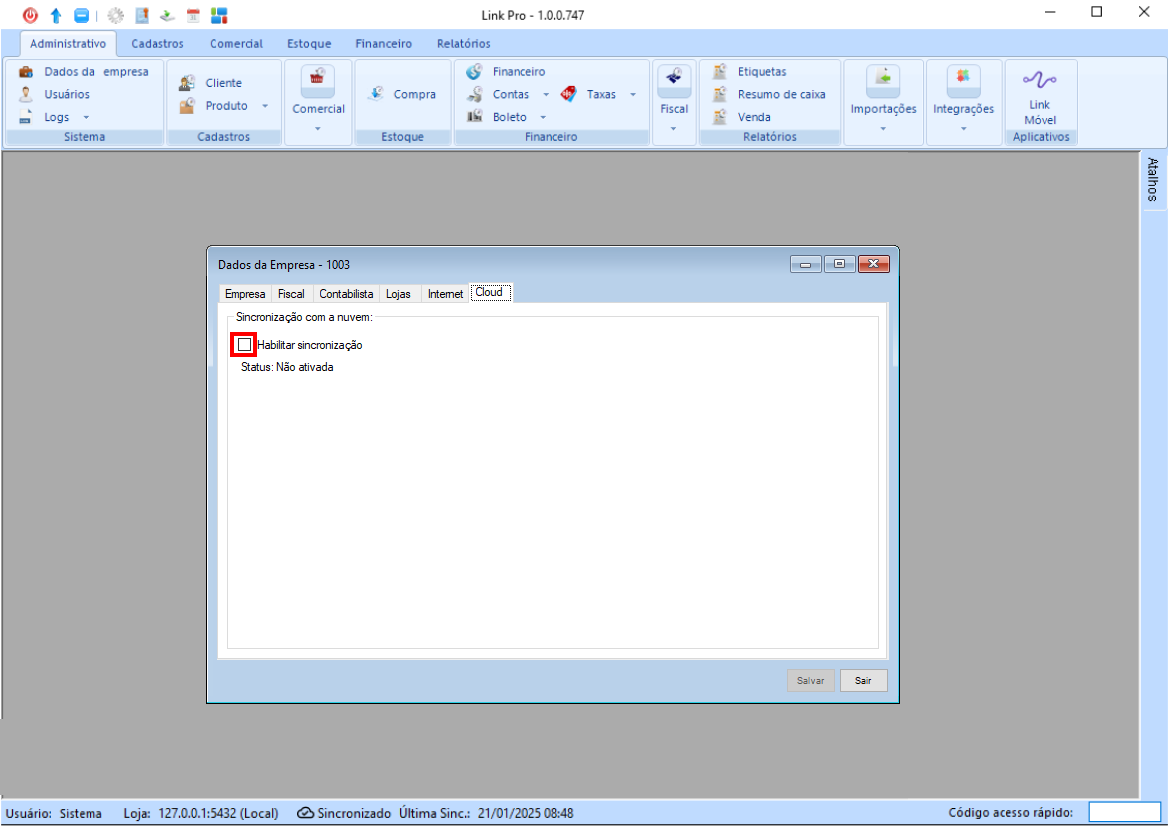The height and width of the screenshot is (826, 1169).
Task: Click the Sair button
Action: [x=863, y=681]
